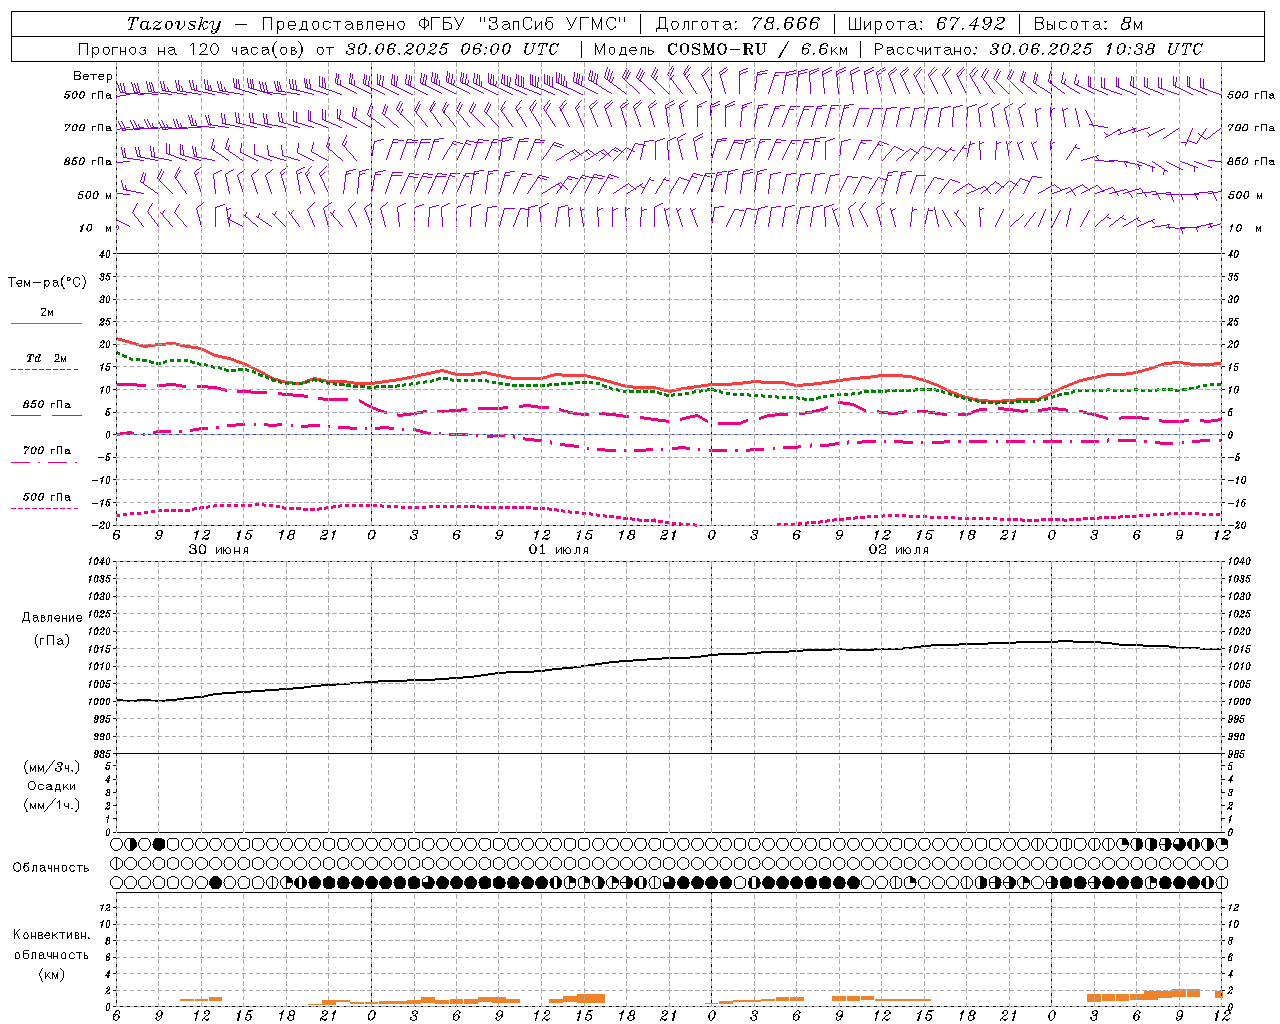Click the 01 июля date label
This screenshot has width=1280, height=1024.
[x=559, y=550]
